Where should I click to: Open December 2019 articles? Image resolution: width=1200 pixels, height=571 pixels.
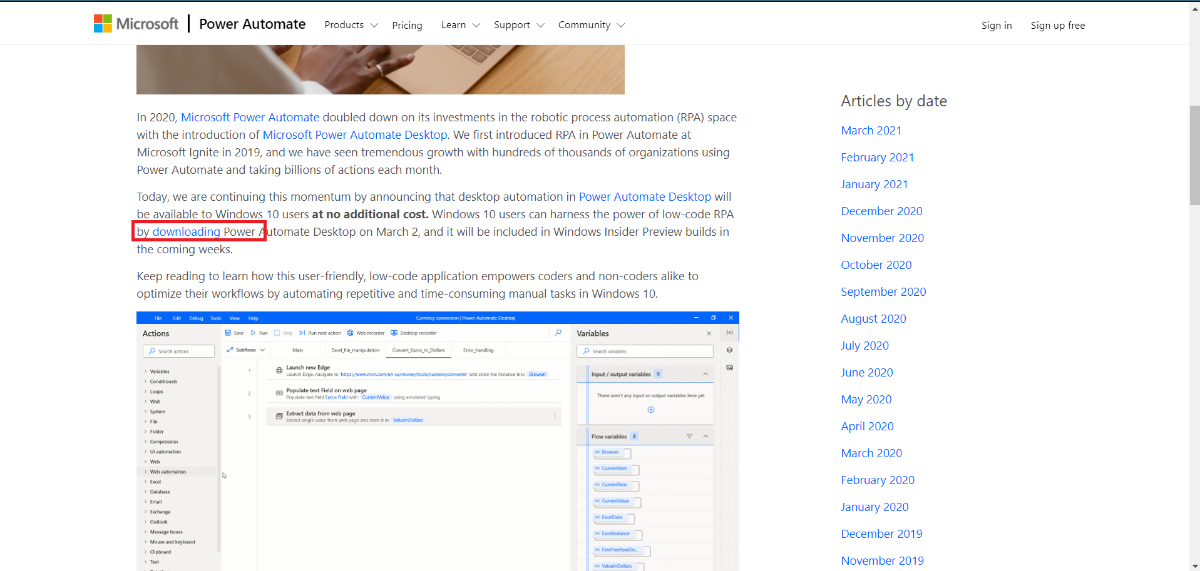[881, 534]
